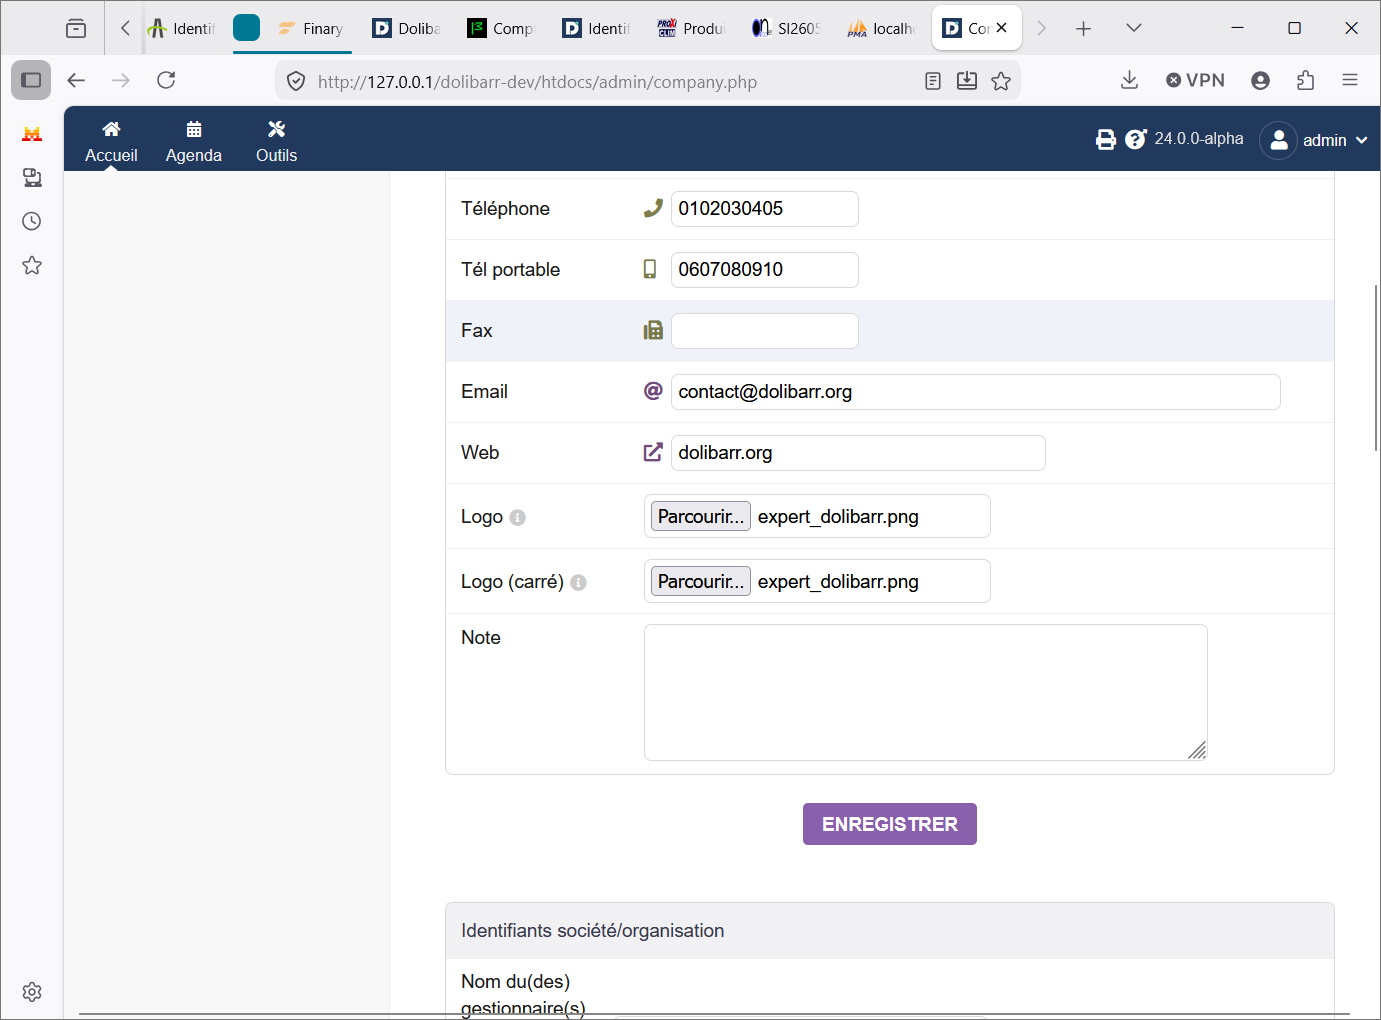
Task: Bookmark this page with the star icon
Action: point(1001,81)
